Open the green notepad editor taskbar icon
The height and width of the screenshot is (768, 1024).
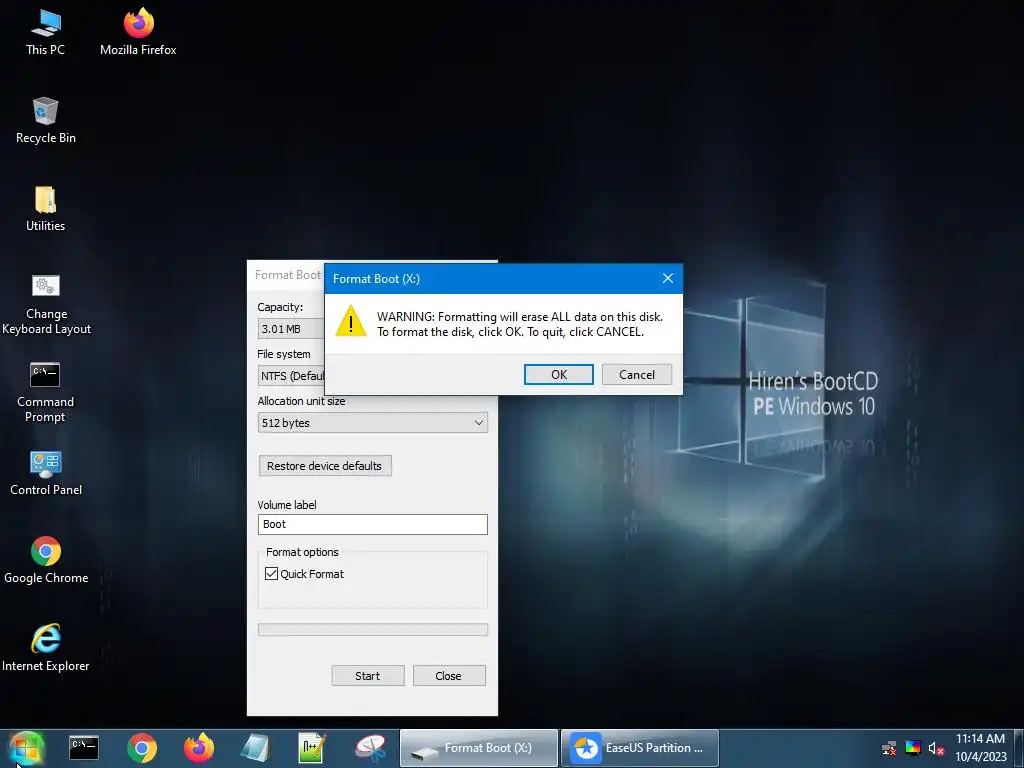[x=312, y=748]
